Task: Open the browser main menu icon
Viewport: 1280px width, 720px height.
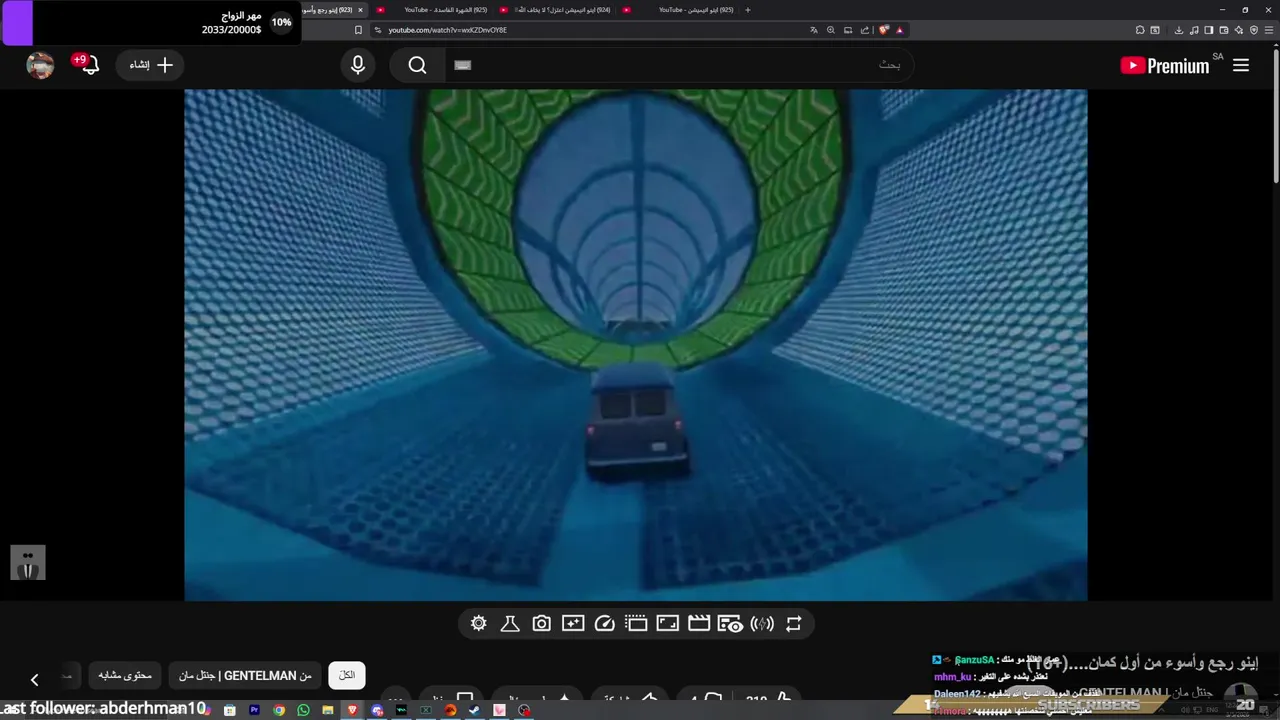Action: (1268, 30)
